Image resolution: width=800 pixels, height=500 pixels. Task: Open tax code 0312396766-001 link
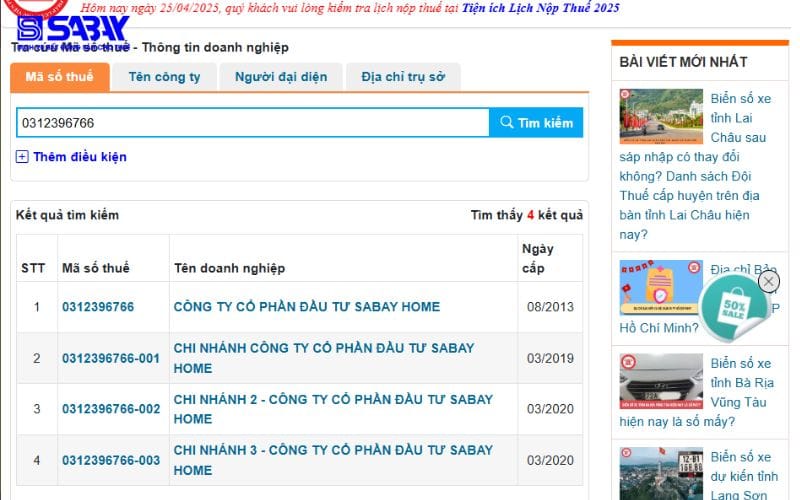click(x=111, y=358)
